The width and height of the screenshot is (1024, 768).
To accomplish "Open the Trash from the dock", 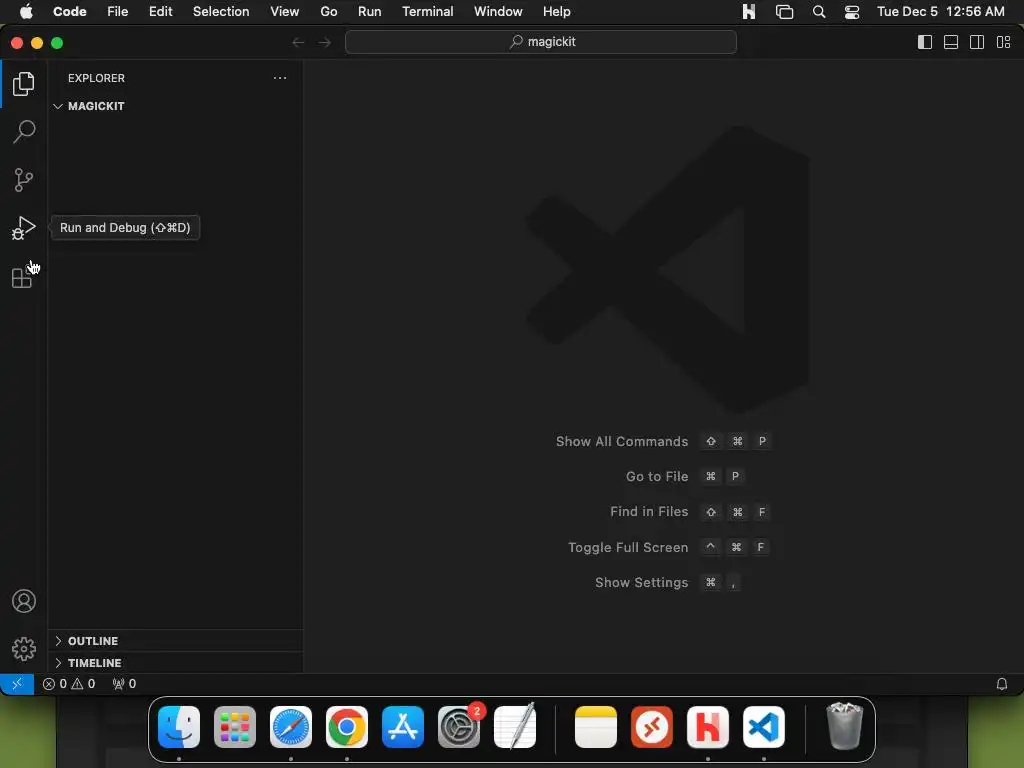I will point(844,727).
